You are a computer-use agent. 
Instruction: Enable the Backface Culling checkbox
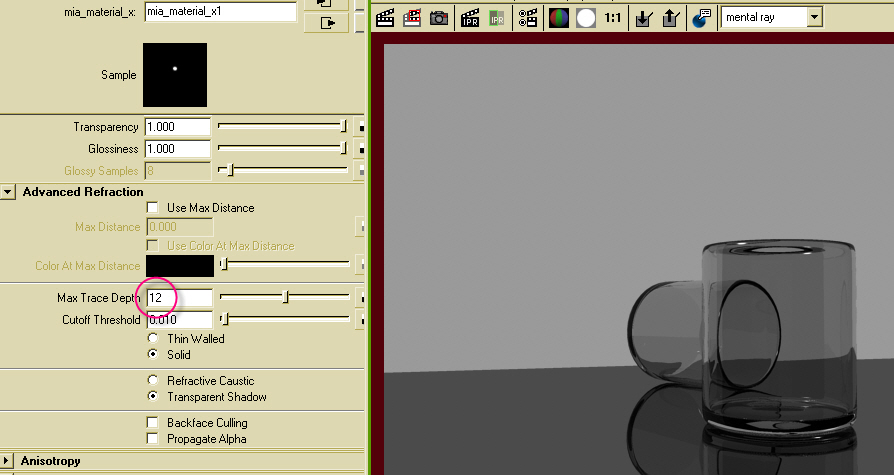(152, 423)
